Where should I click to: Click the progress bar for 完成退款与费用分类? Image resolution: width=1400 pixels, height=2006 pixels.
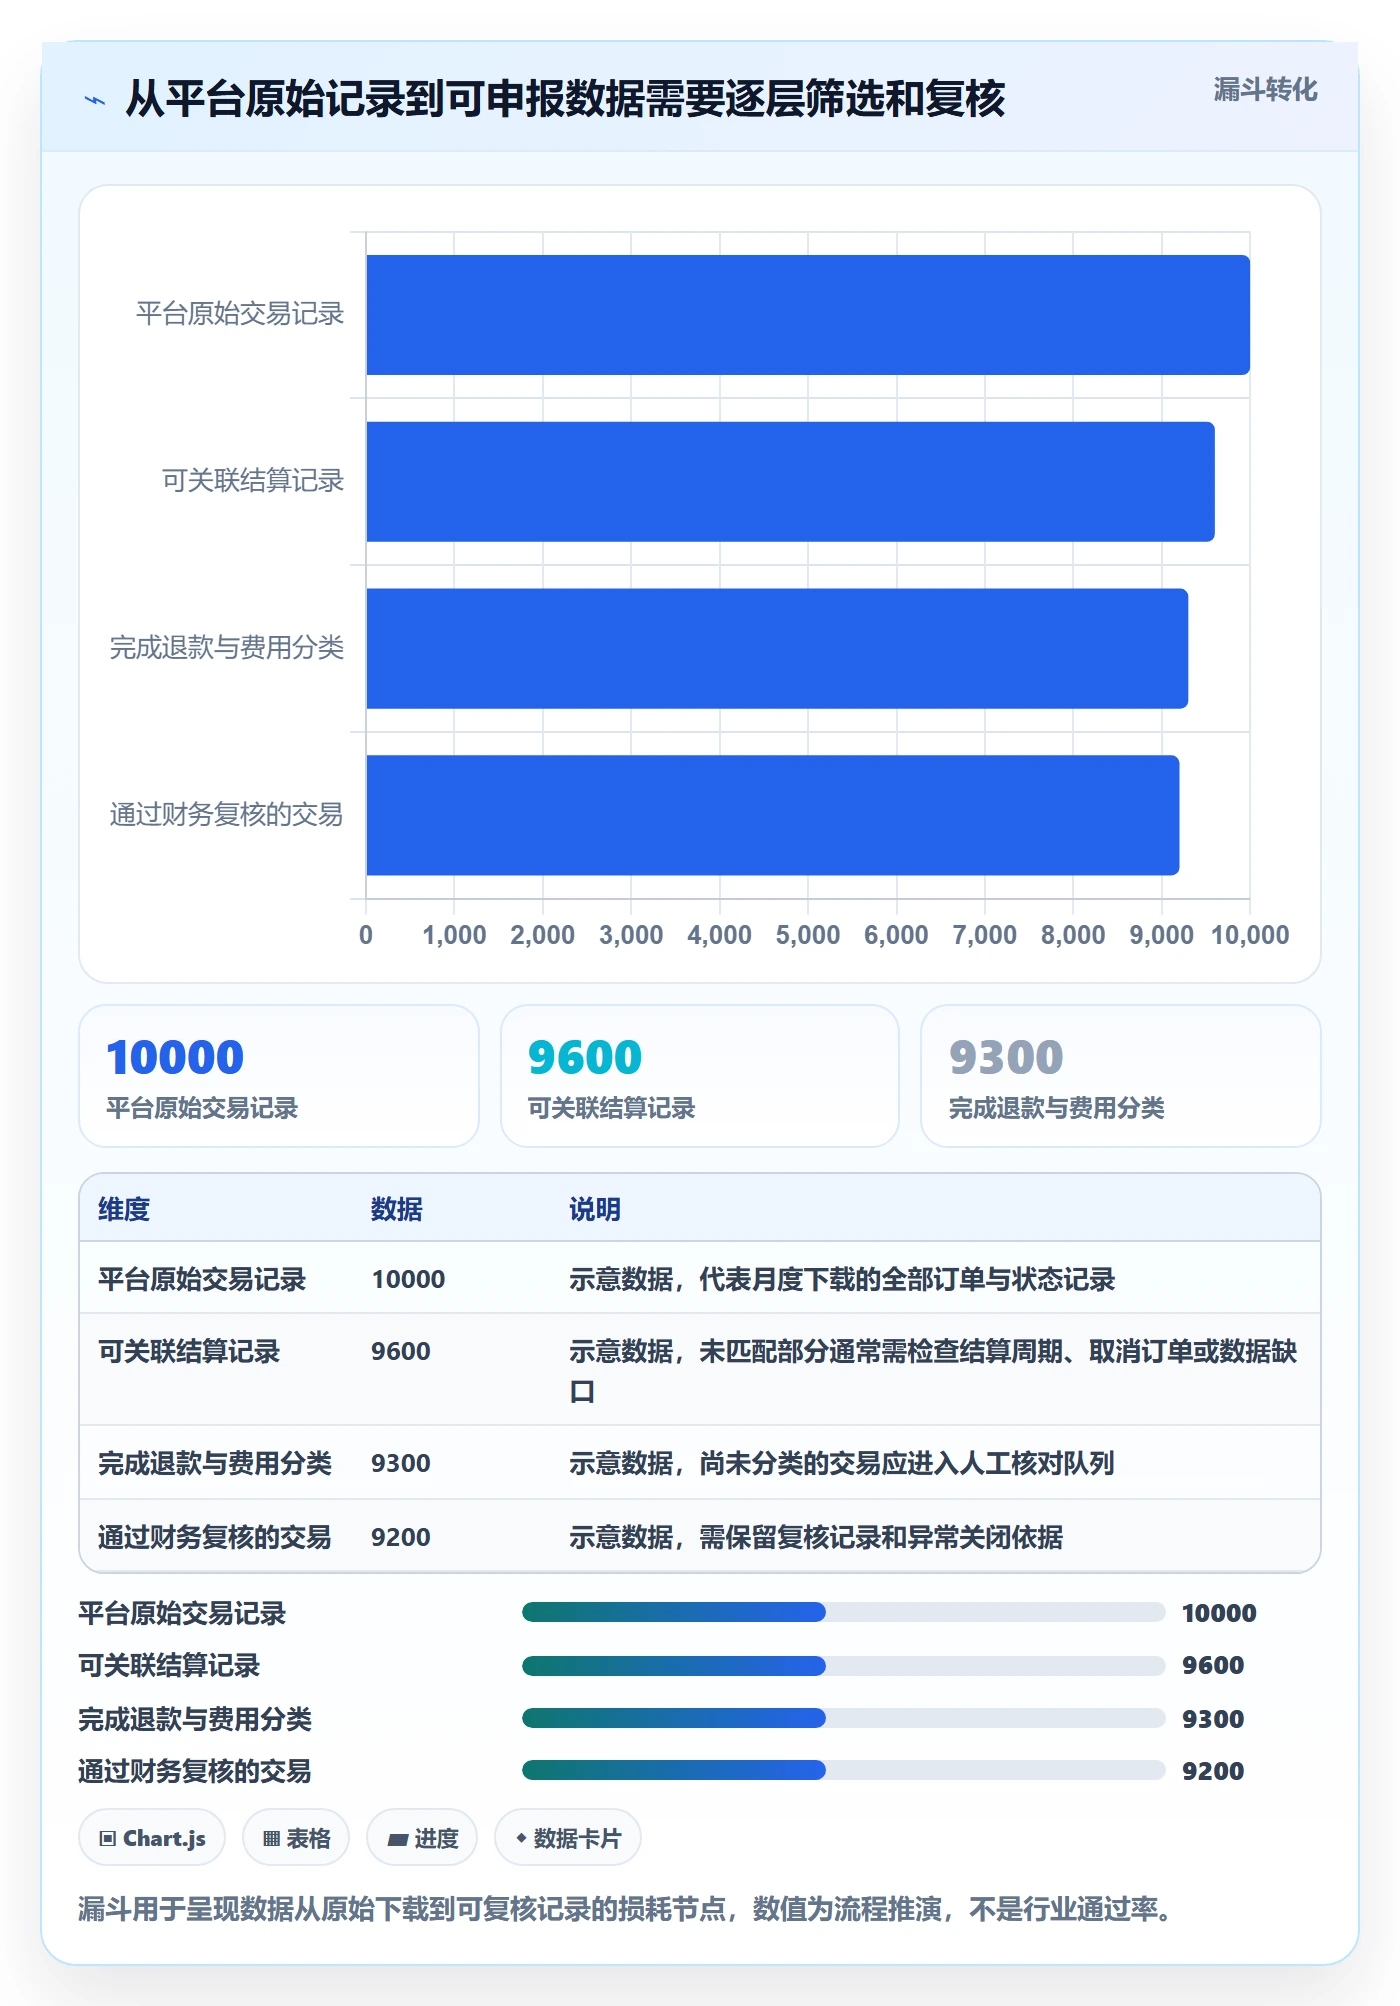(844, 1718)
